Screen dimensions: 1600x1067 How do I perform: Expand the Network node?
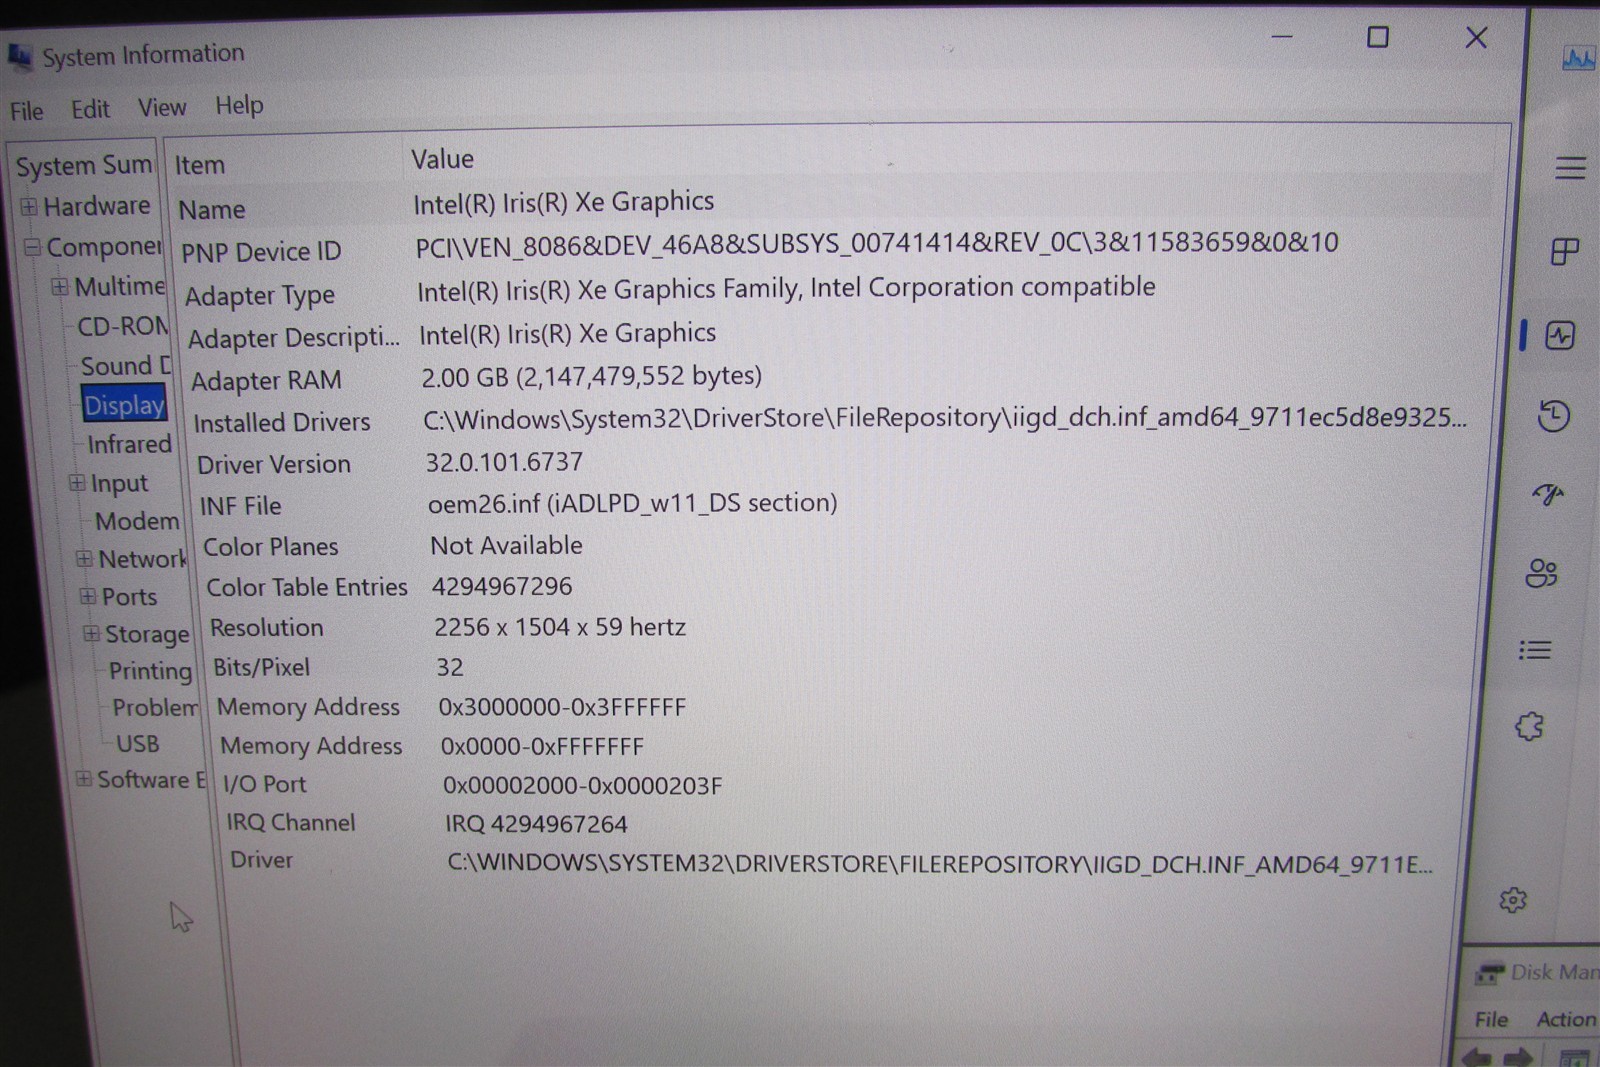85,559
